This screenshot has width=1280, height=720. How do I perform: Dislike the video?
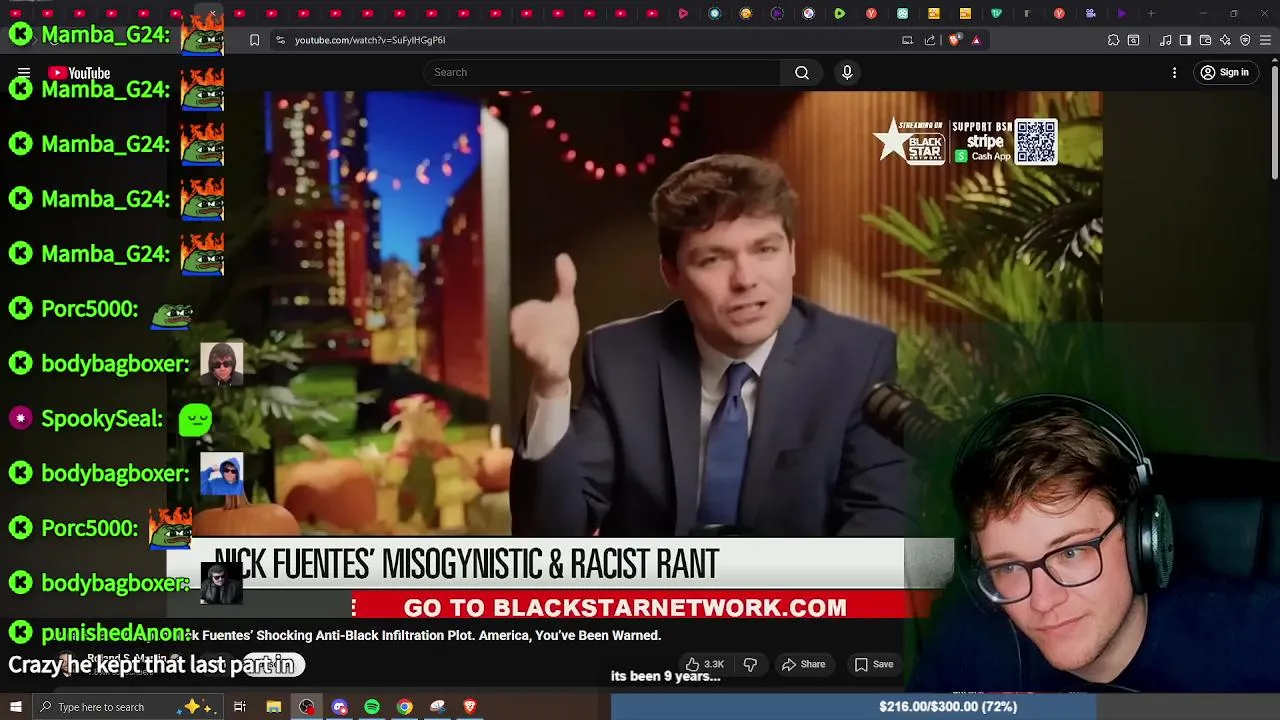coord(750,664)
